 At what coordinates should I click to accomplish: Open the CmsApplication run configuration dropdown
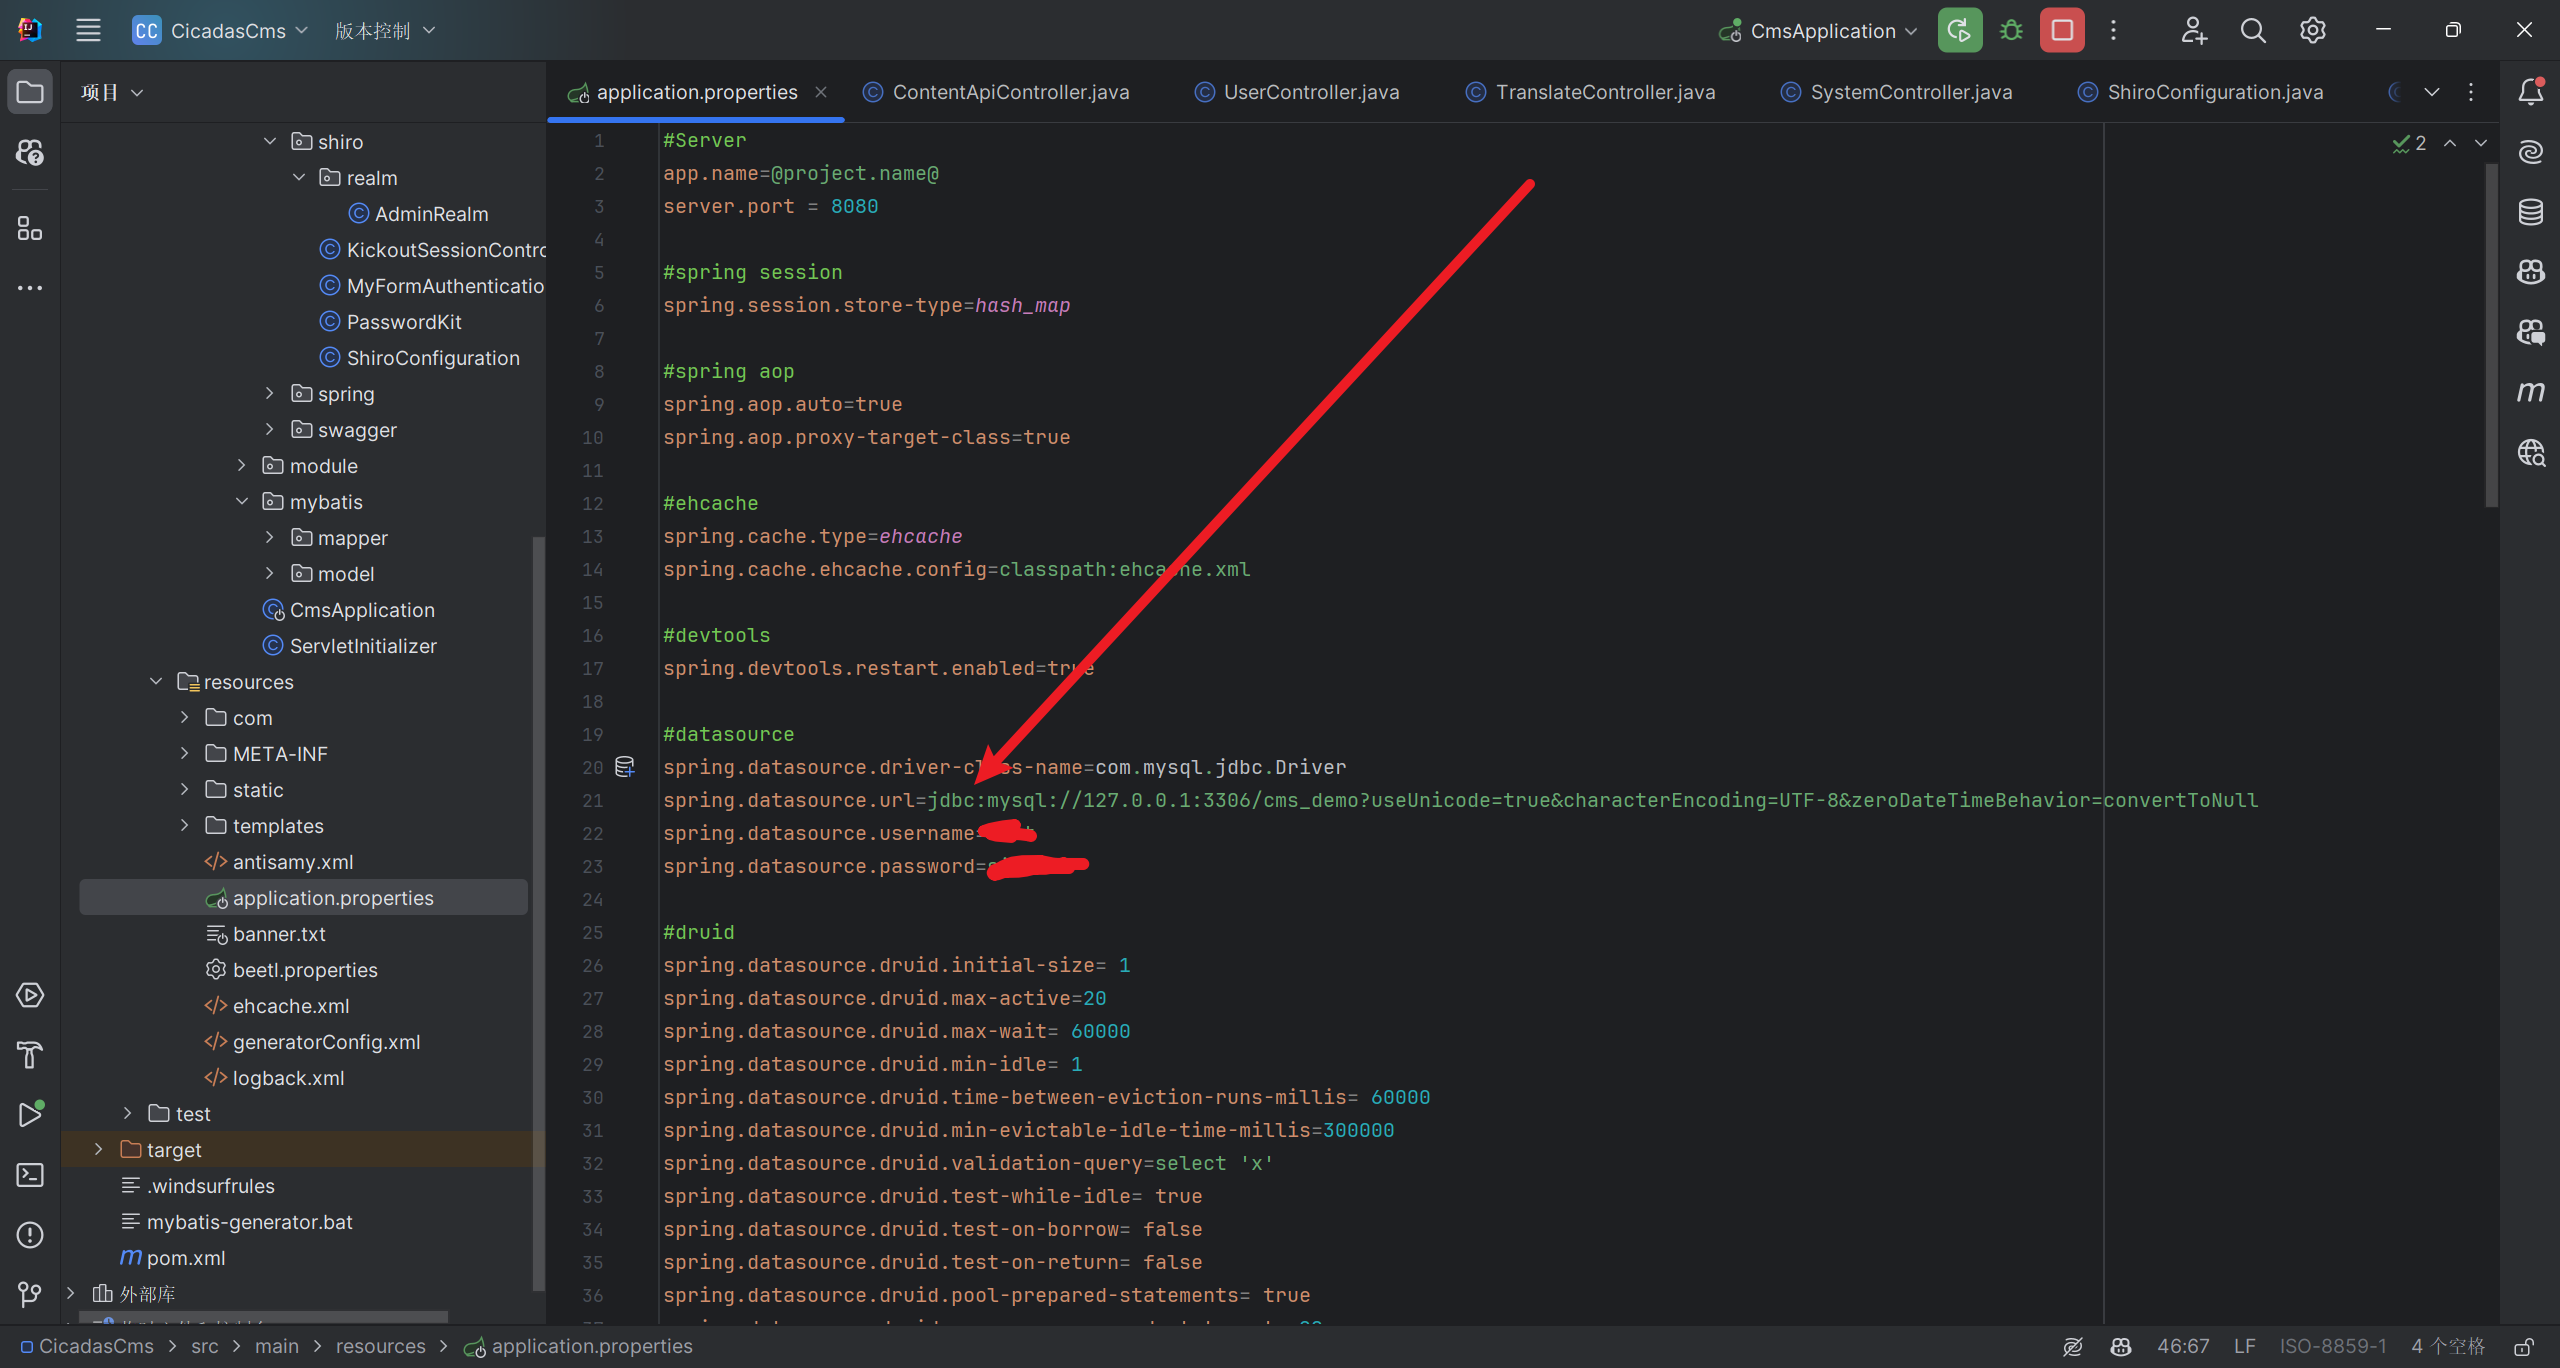pos(1818,30)
